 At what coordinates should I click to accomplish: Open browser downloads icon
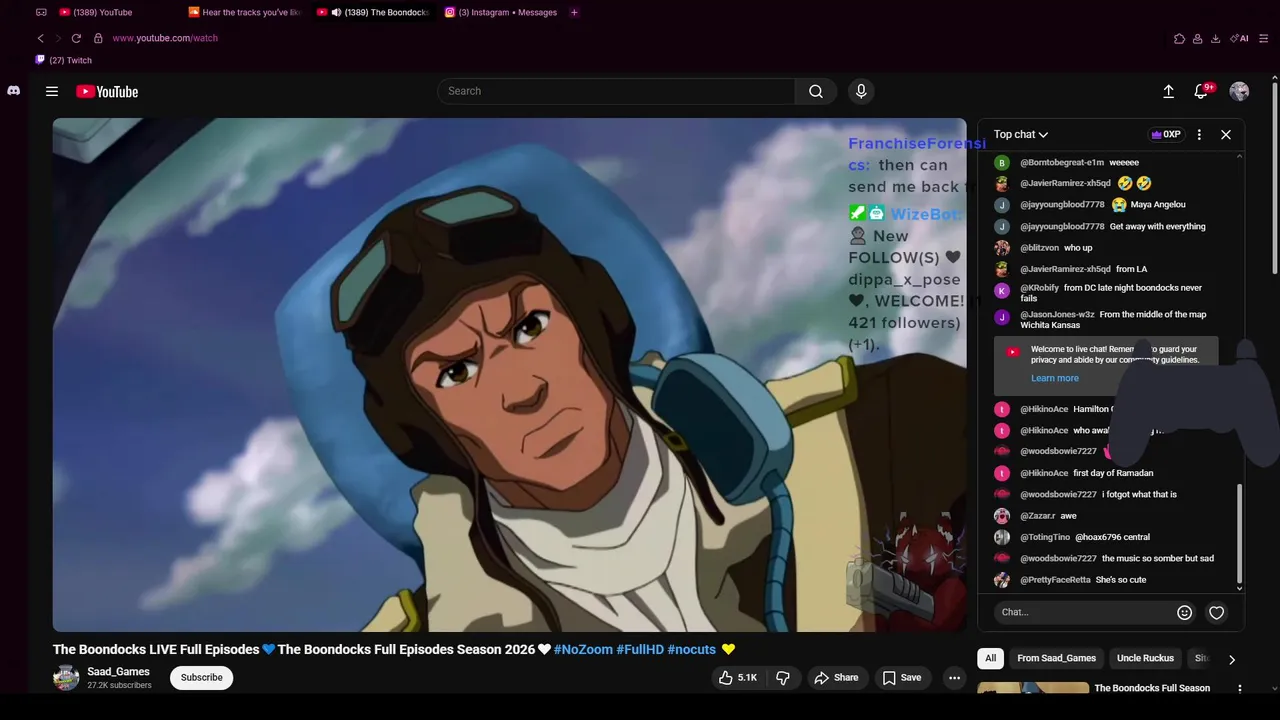point(1215,38)
